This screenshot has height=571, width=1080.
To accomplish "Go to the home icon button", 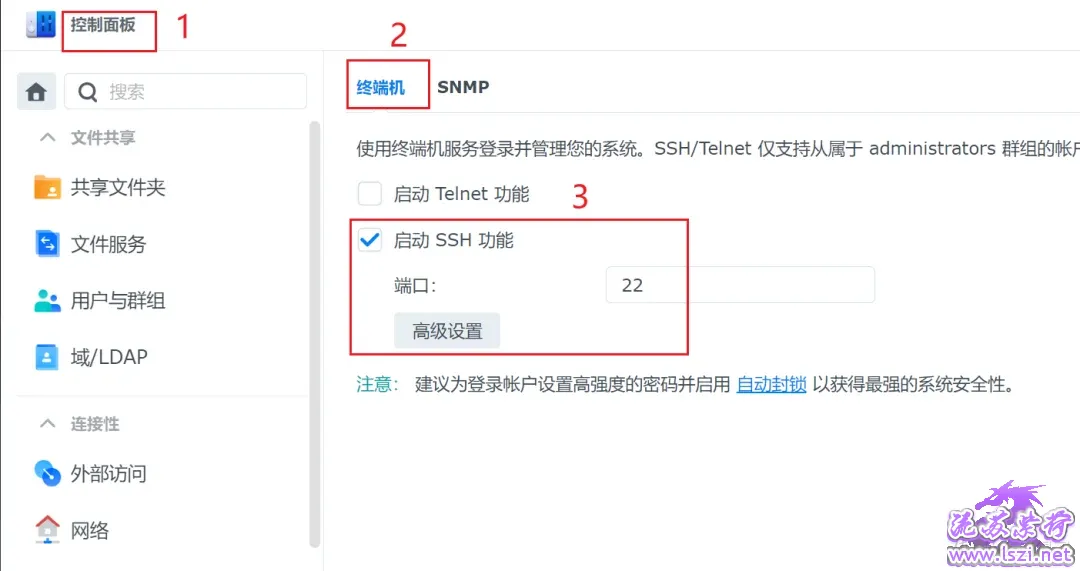I will point(36,92).
